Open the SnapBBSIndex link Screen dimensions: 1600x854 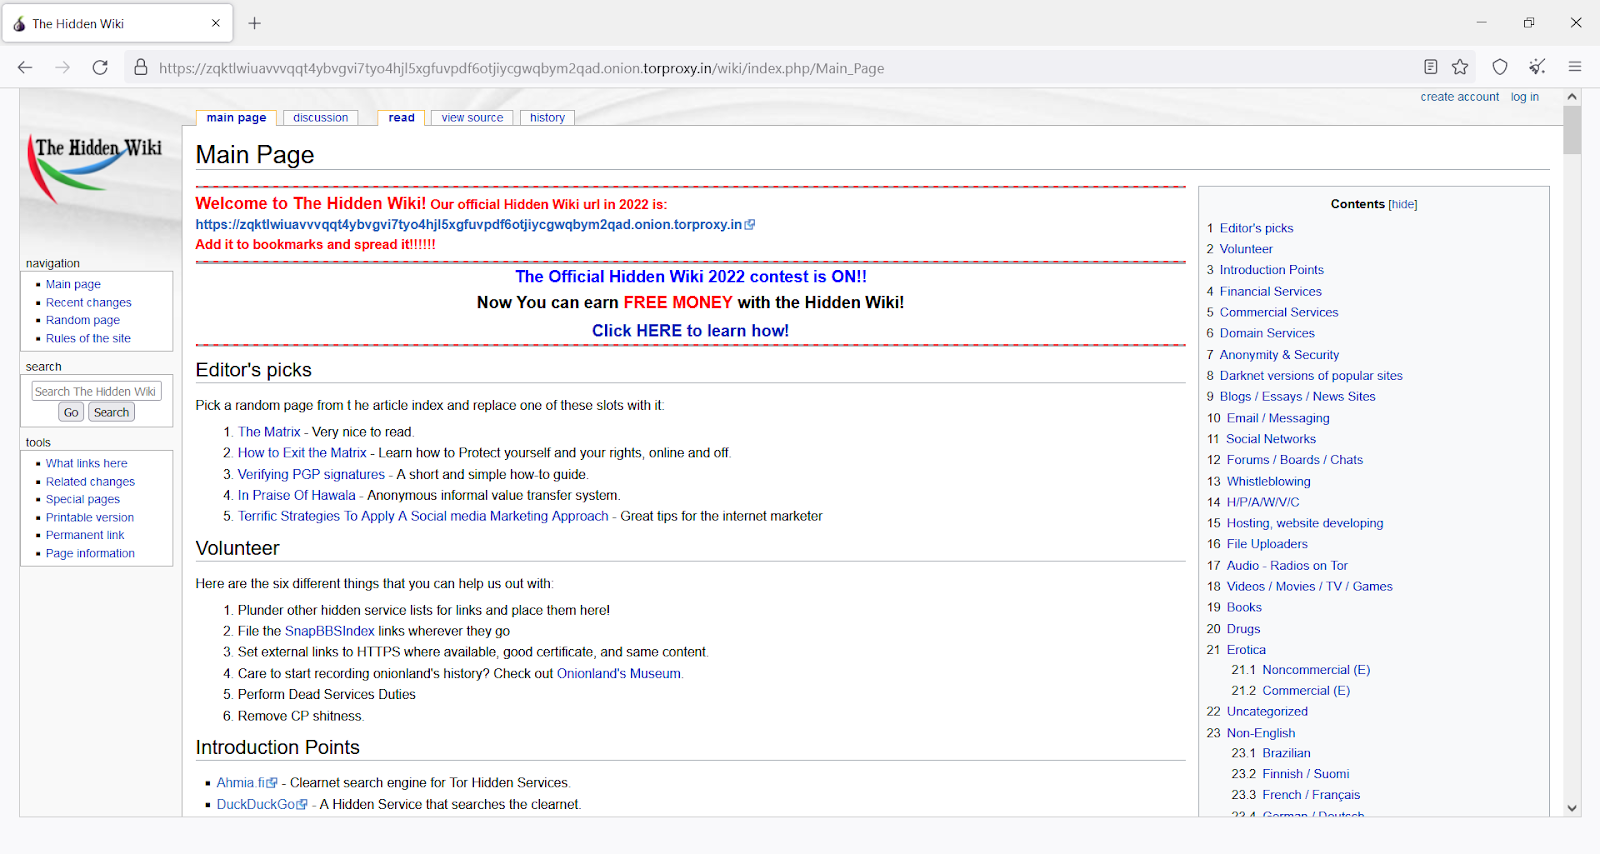click(329, 631)
